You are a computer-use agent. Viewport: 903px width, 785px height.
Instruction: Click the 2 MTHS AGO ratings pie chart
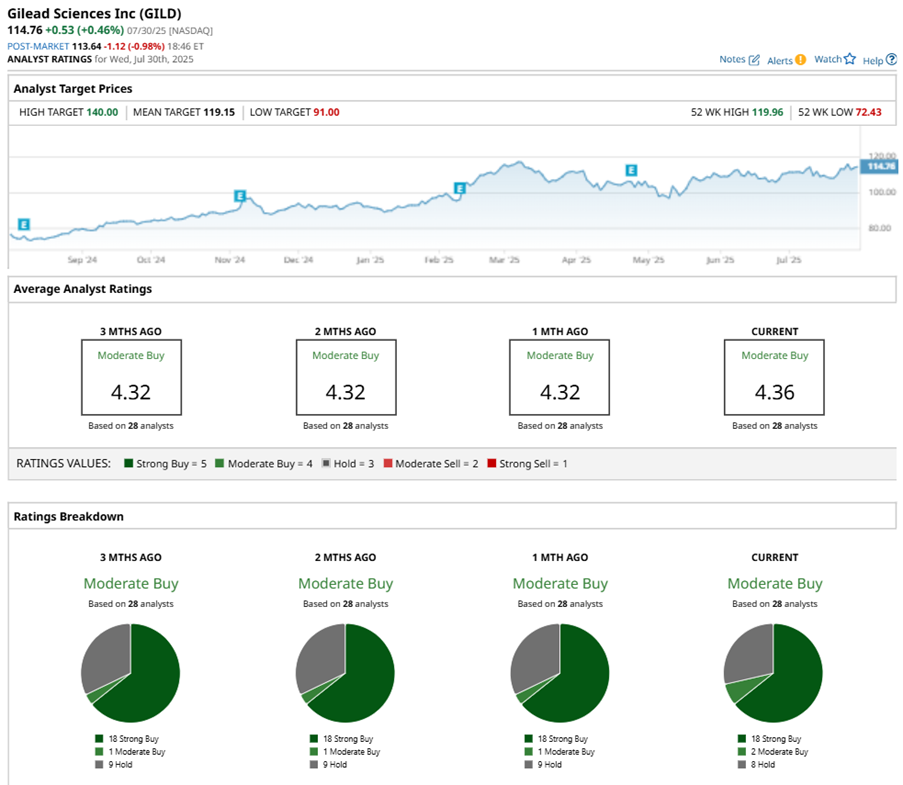345,673
